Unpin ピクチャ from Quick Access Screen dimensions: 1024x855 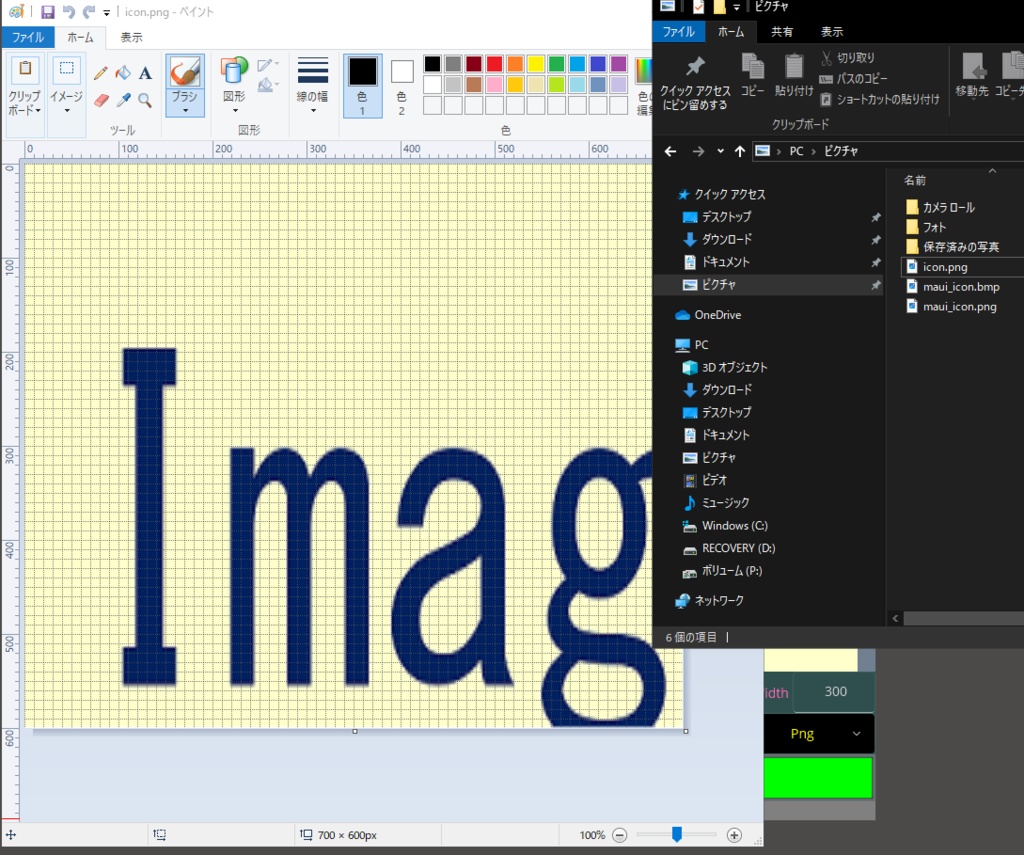pyautogui.click(x=875, y=285)
